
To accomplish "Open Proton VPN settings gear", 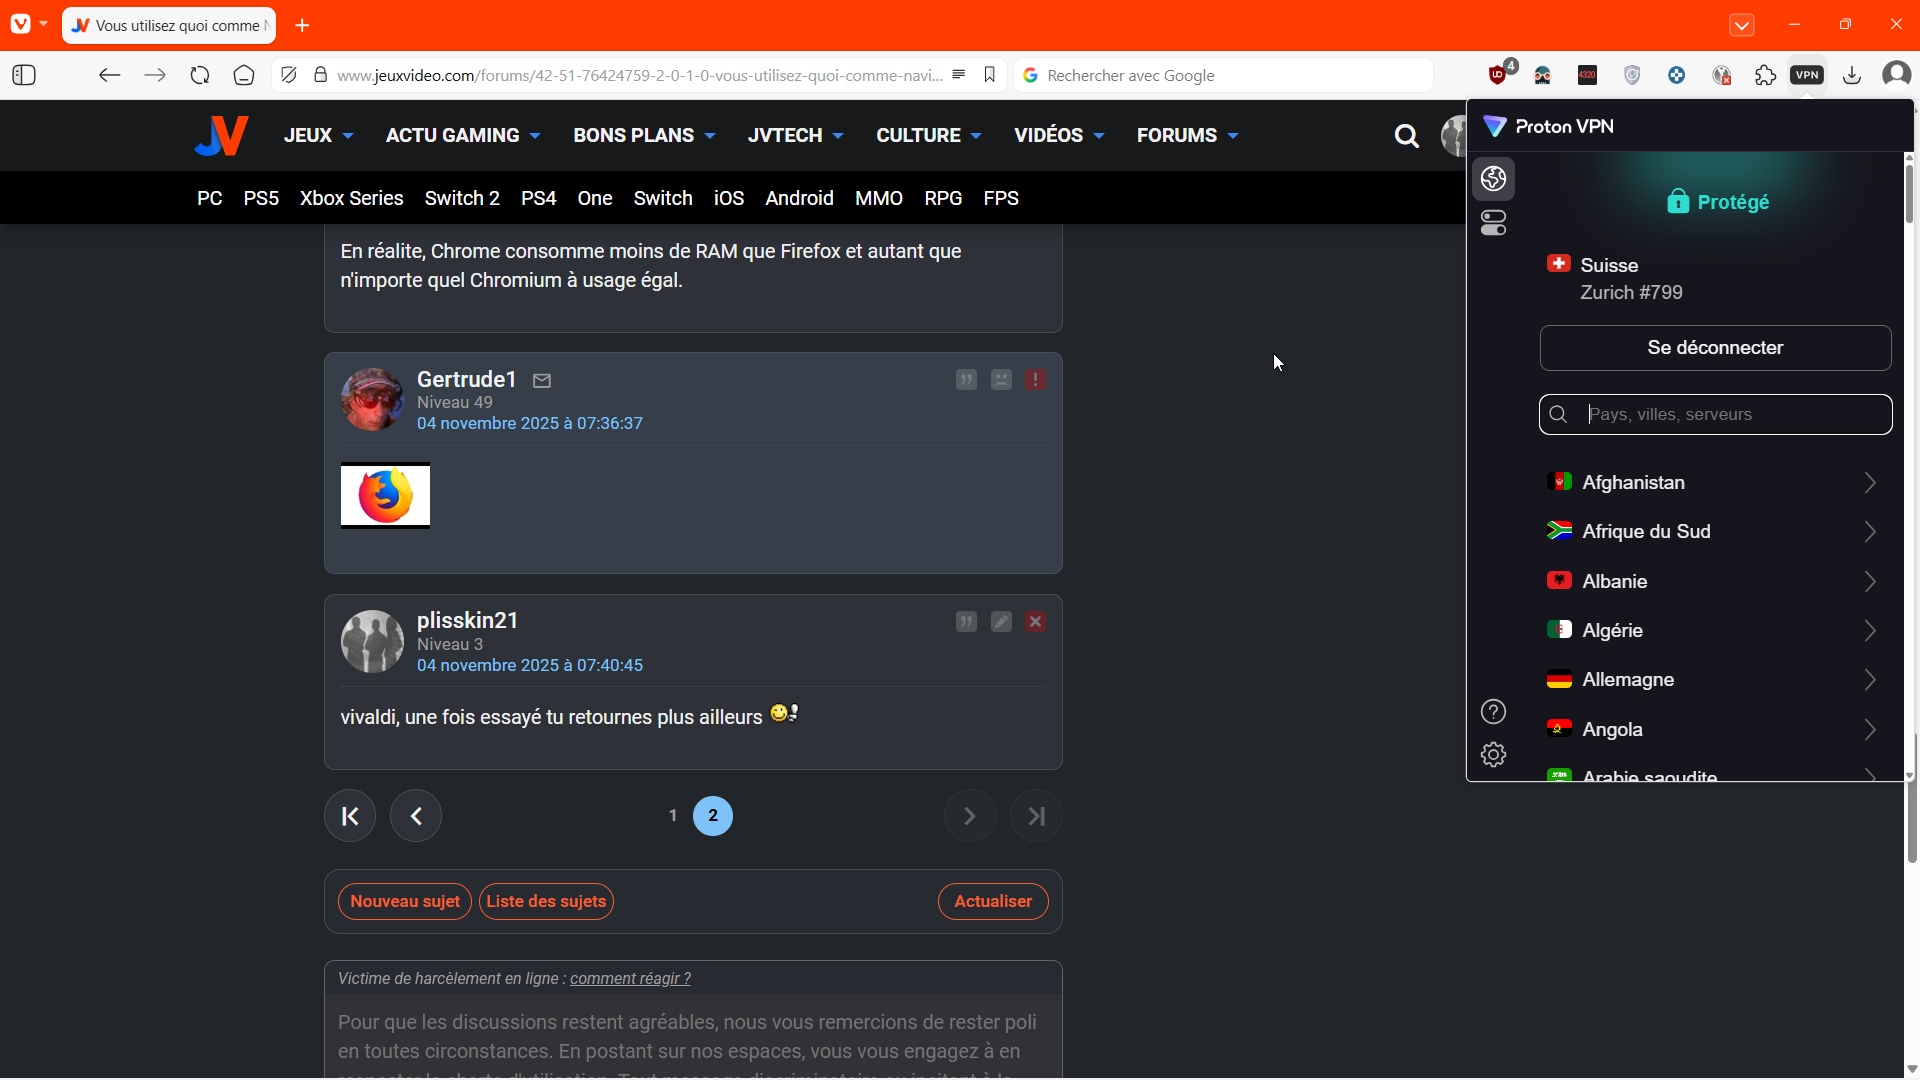I will pos(1493,755).
